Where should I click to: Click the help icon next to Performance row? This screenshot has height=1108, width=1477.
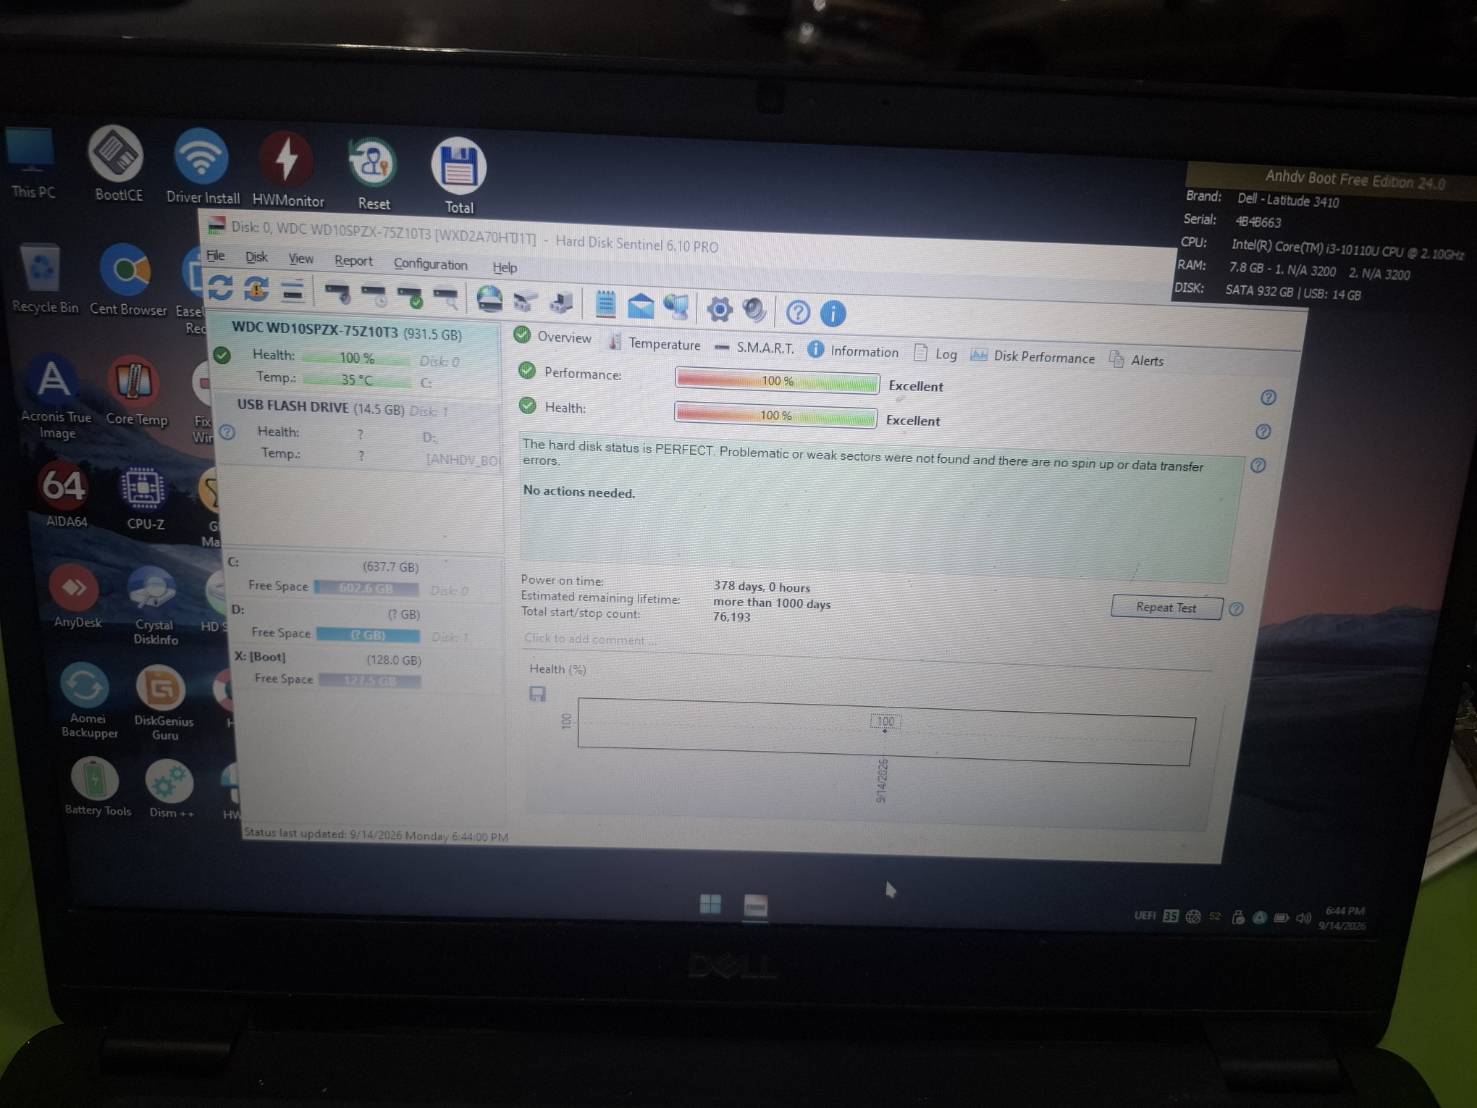(1268, 398)
